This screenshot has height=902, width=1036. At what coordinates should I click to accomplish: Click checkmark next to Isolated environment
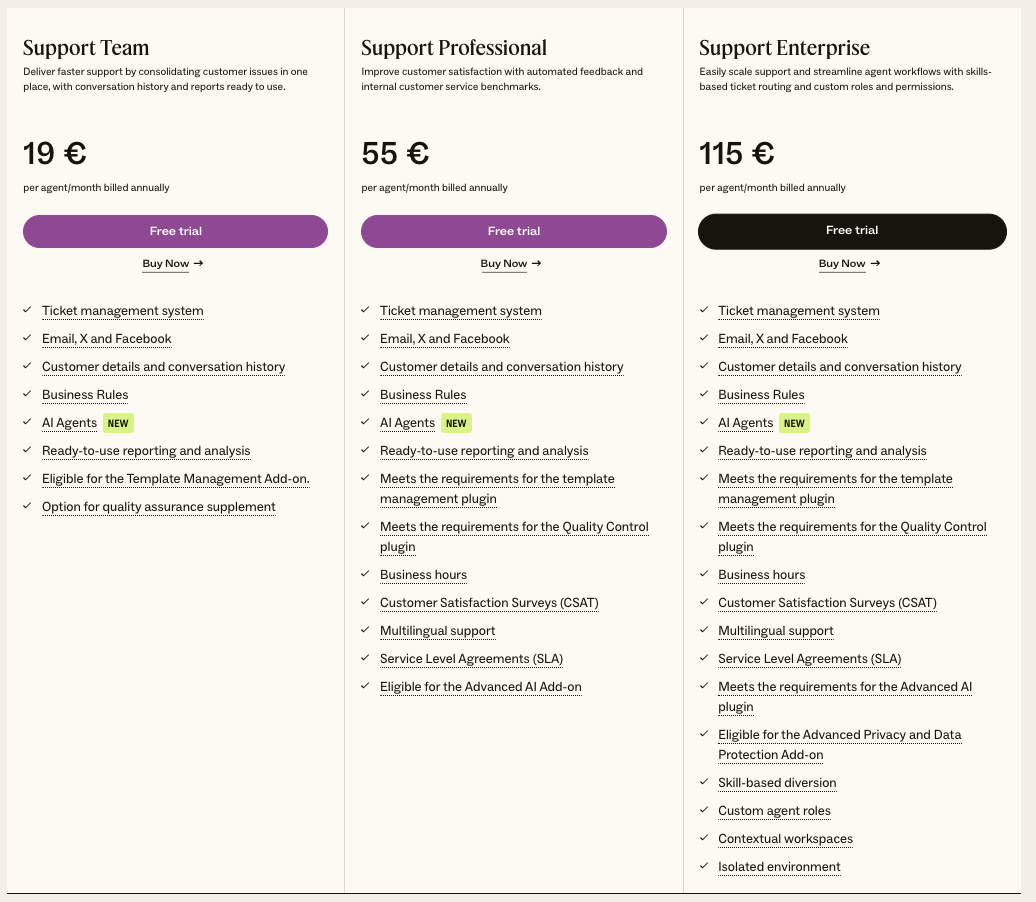point(703,867)
